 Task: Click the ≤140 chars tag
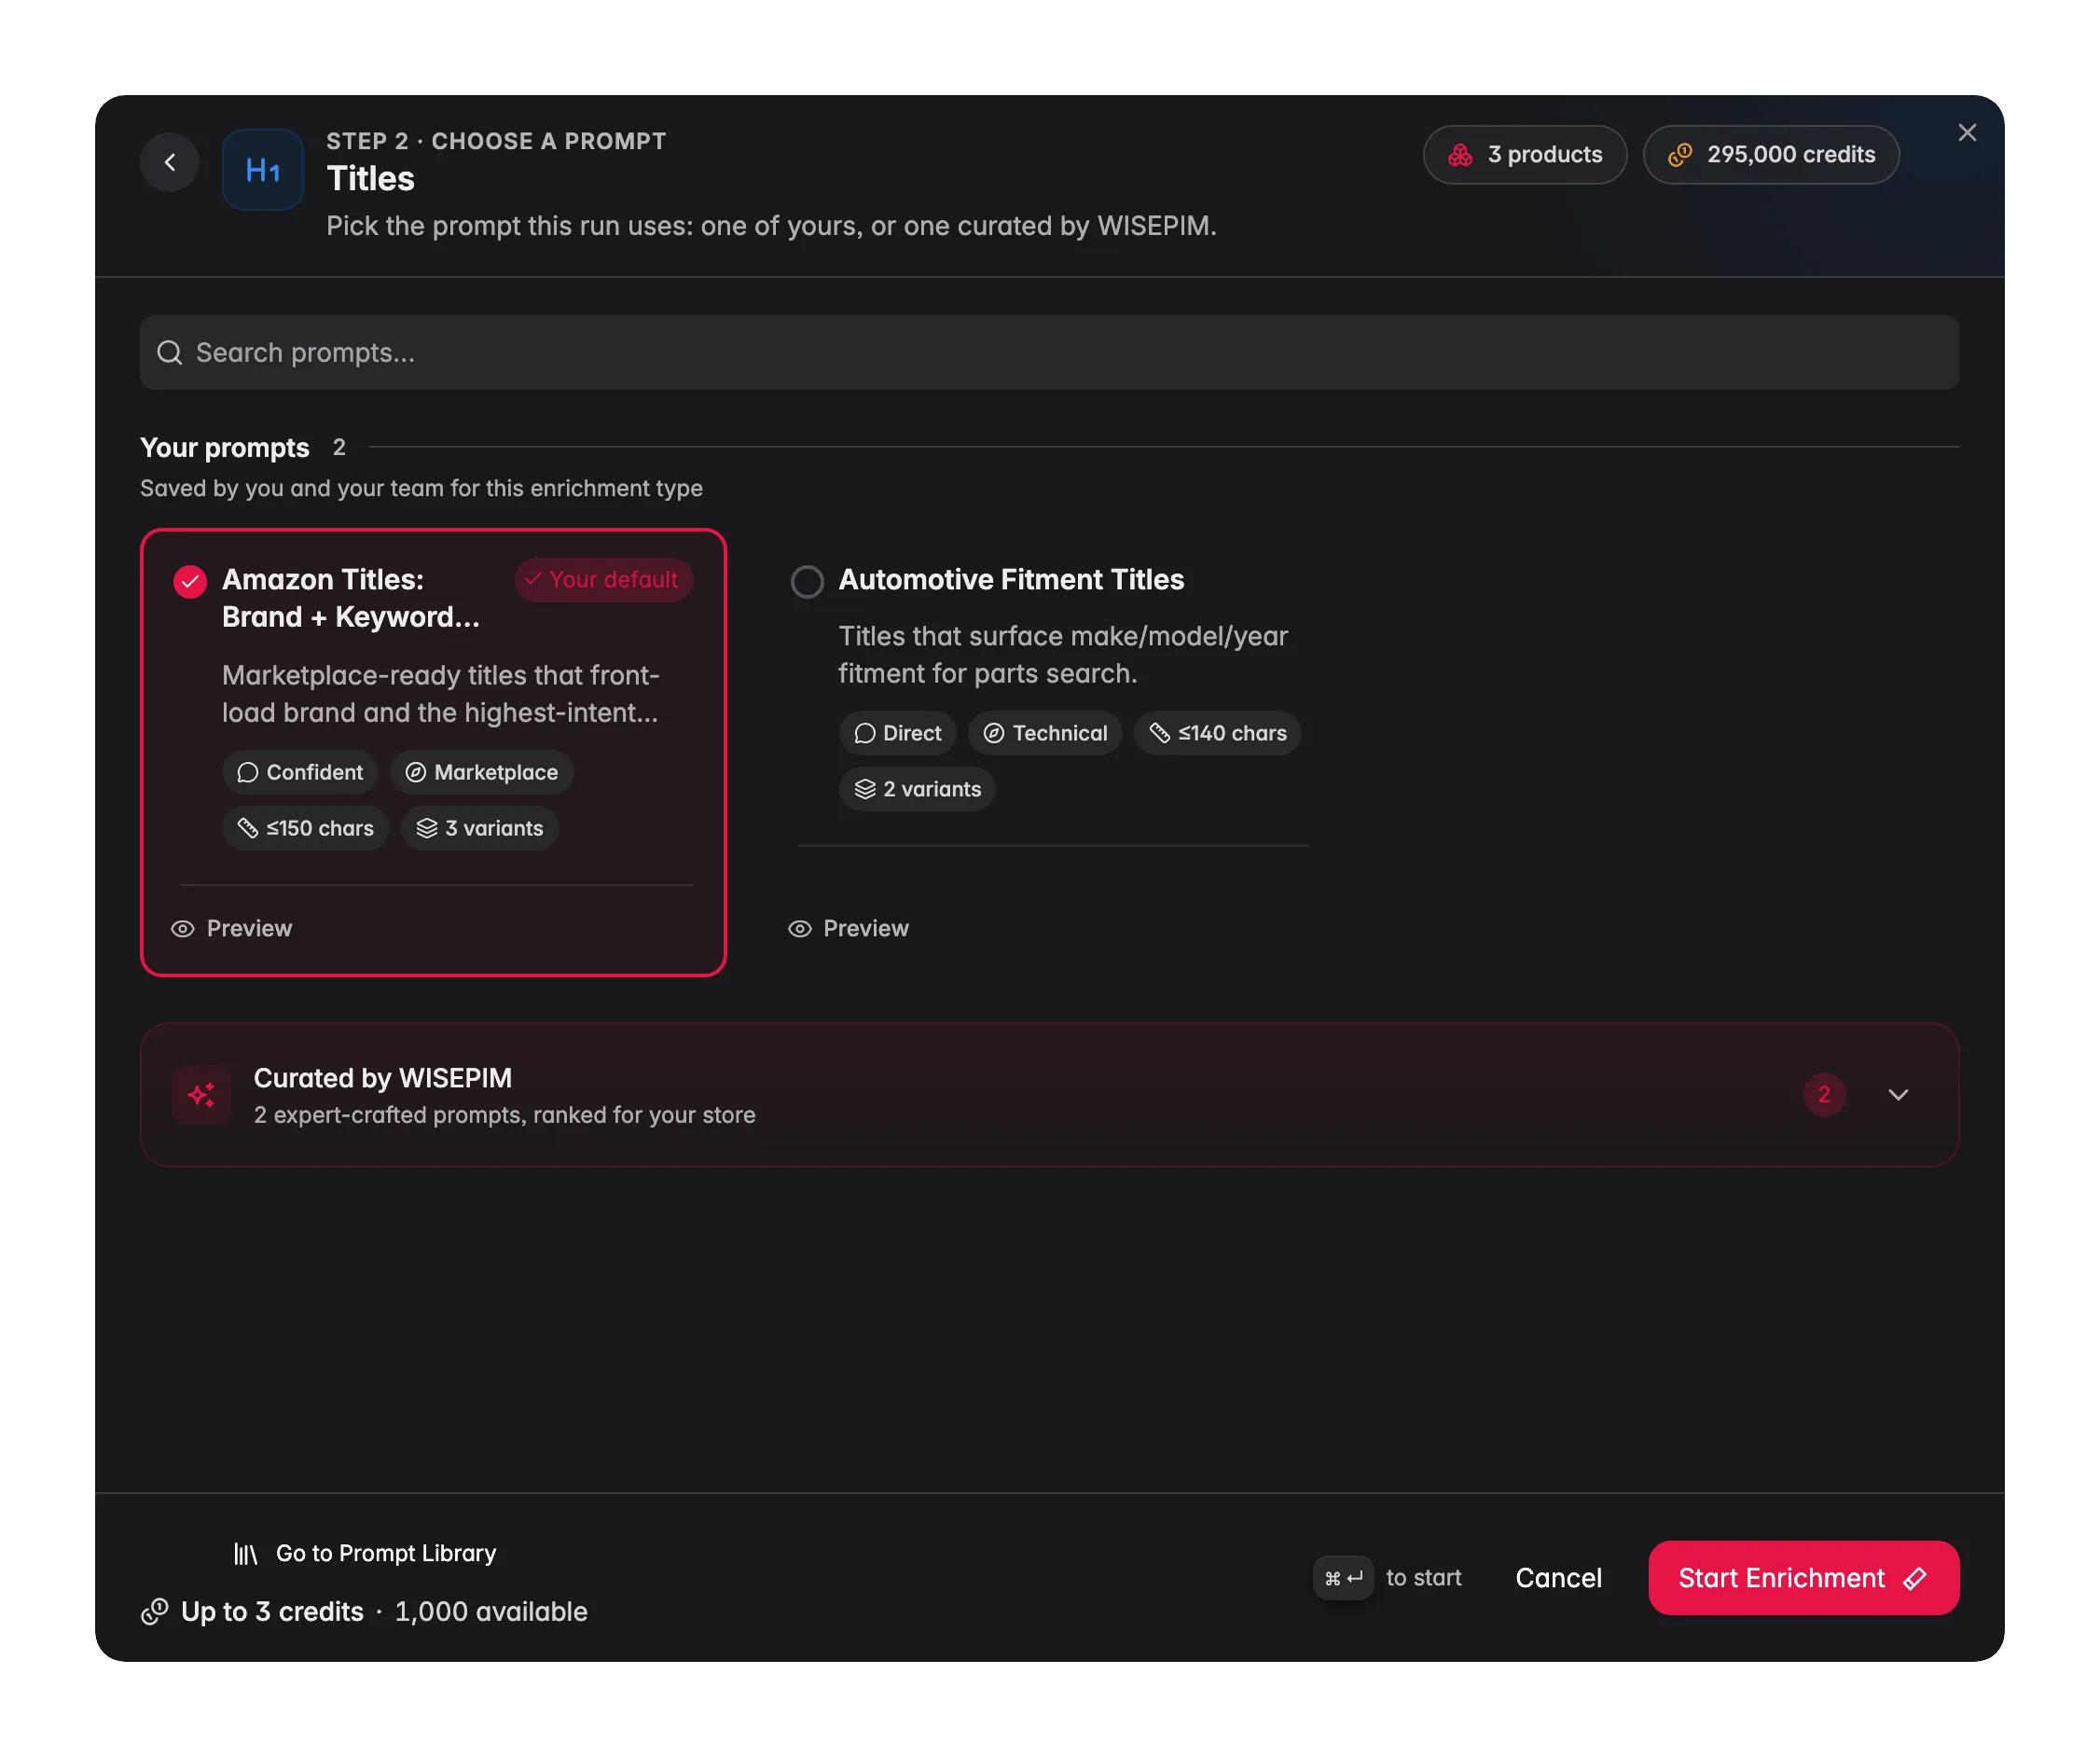coord(1217,734)
